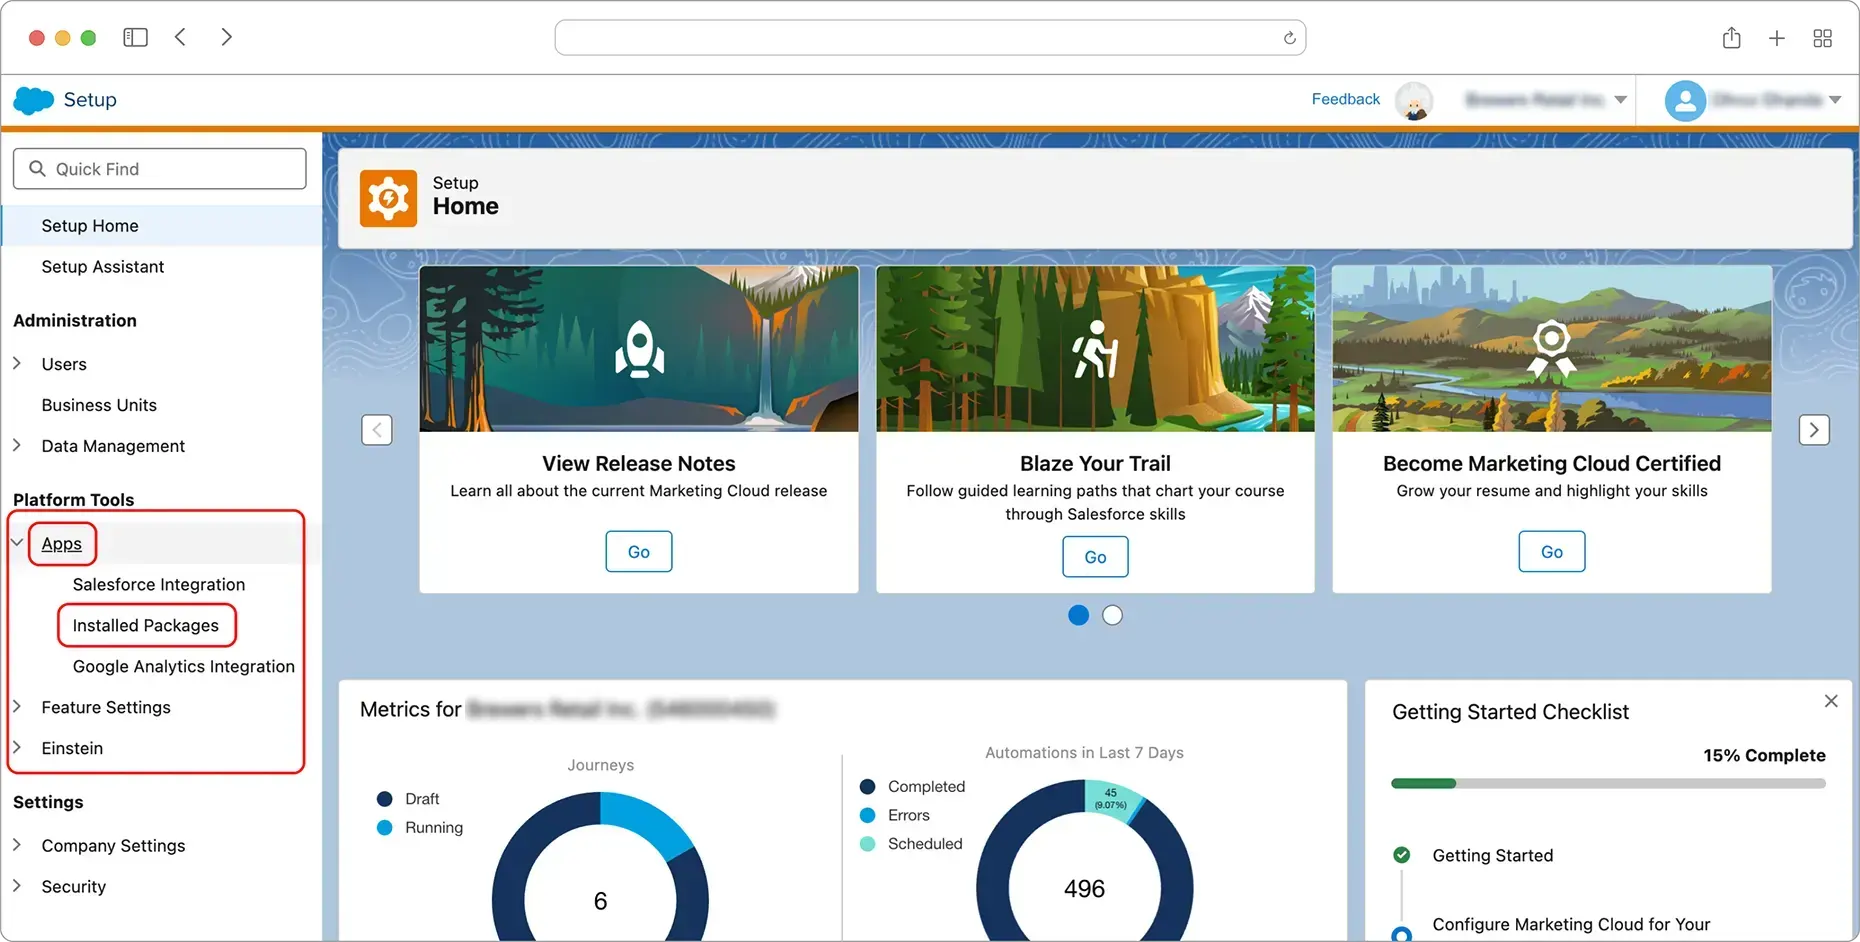Click the search magnifier in Quick Find
The image size is (1860, 942).
pyautogui.click(x=37, y=168)
